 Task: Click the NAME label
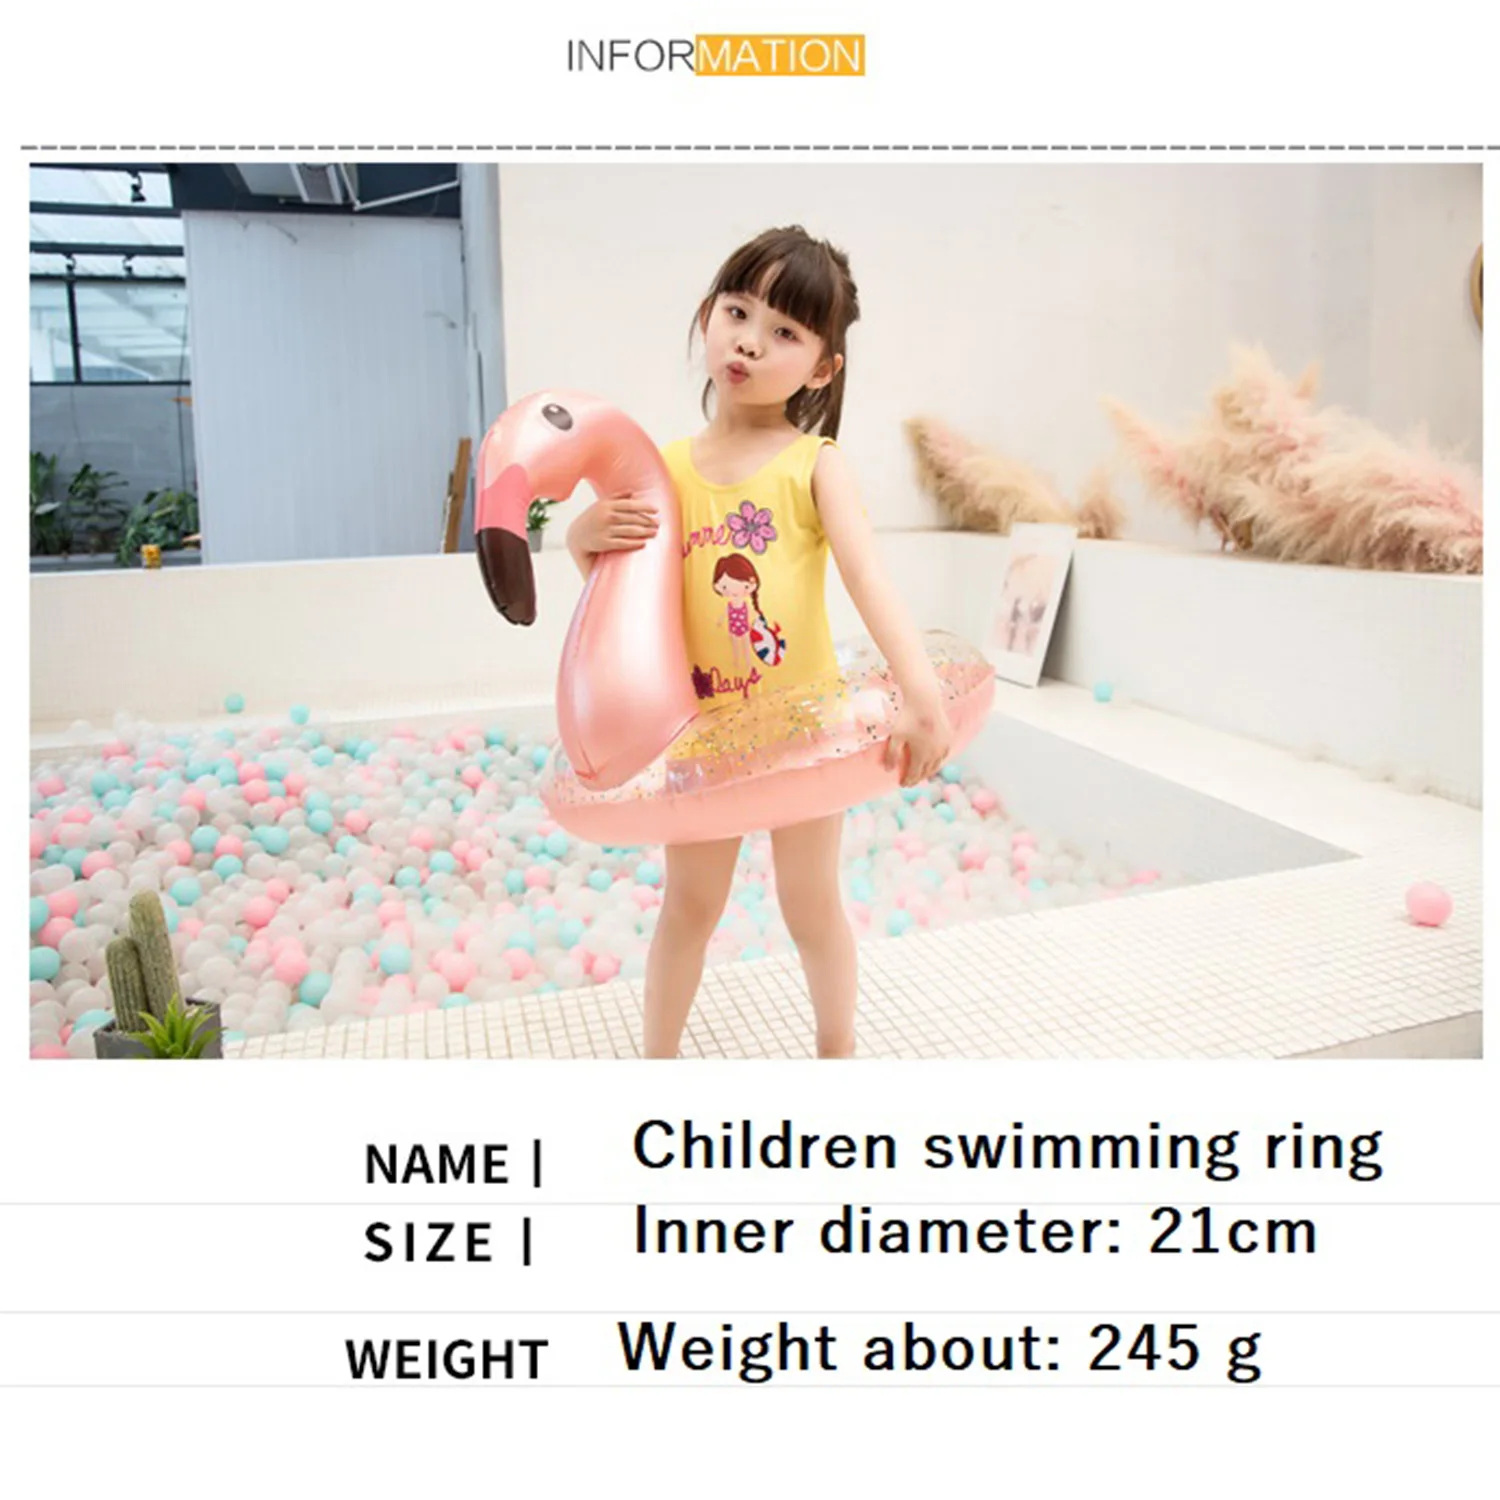click(453, 1163)
